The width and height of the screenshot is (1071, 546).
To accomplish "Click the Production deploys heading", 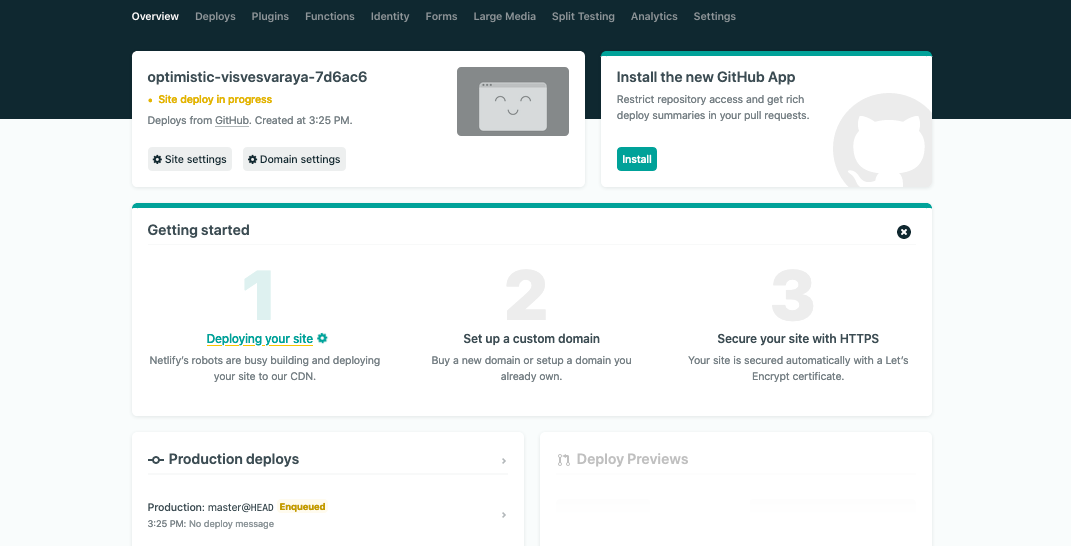I will pos(234,459).
